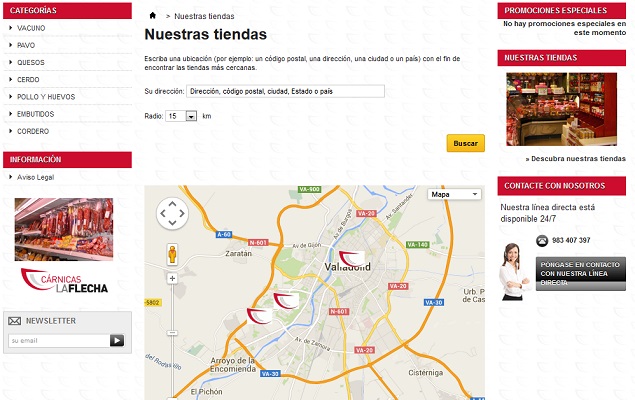
Task: Click the Street View pegman icon
Action: (x=172, y=254)
